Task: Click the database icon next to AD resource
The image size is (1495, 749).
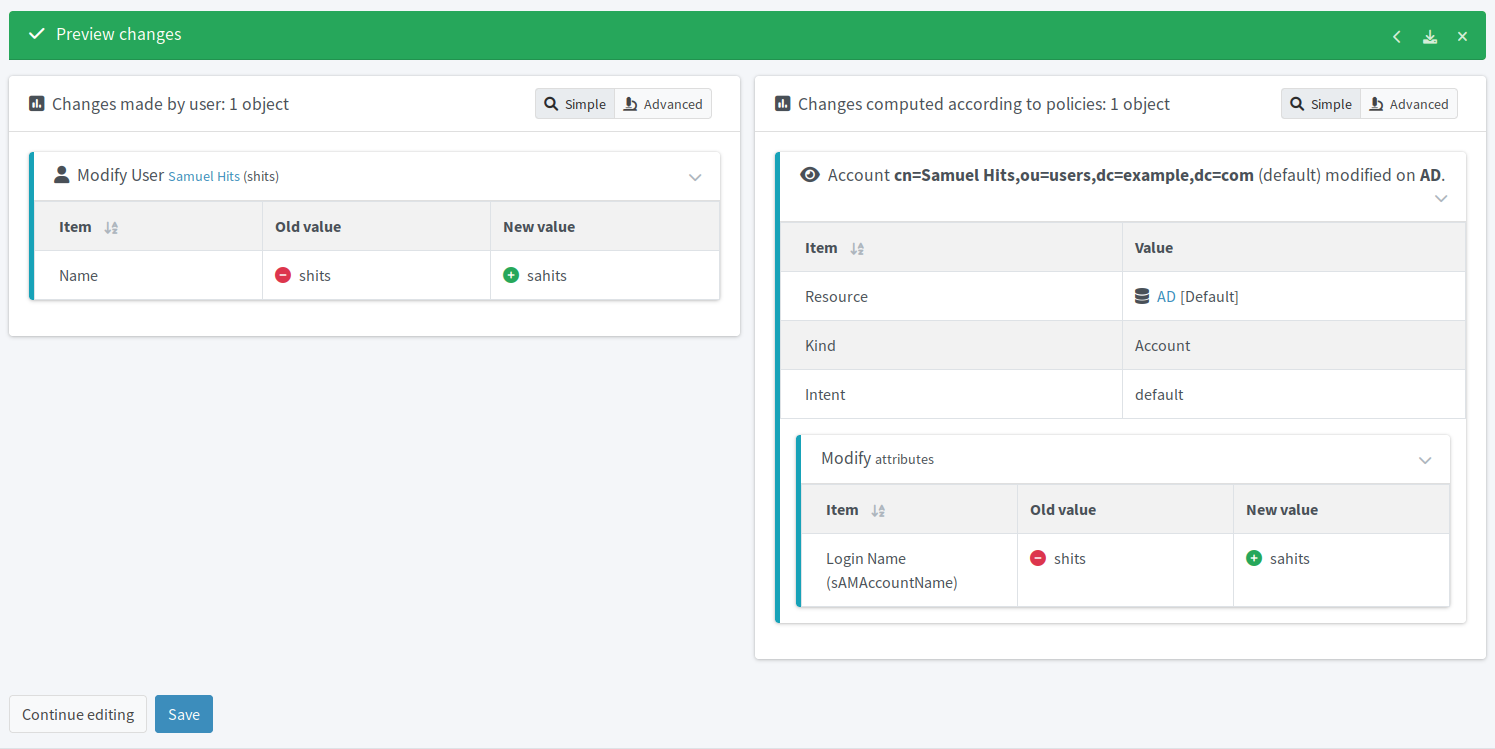Action: point(1143,295)
